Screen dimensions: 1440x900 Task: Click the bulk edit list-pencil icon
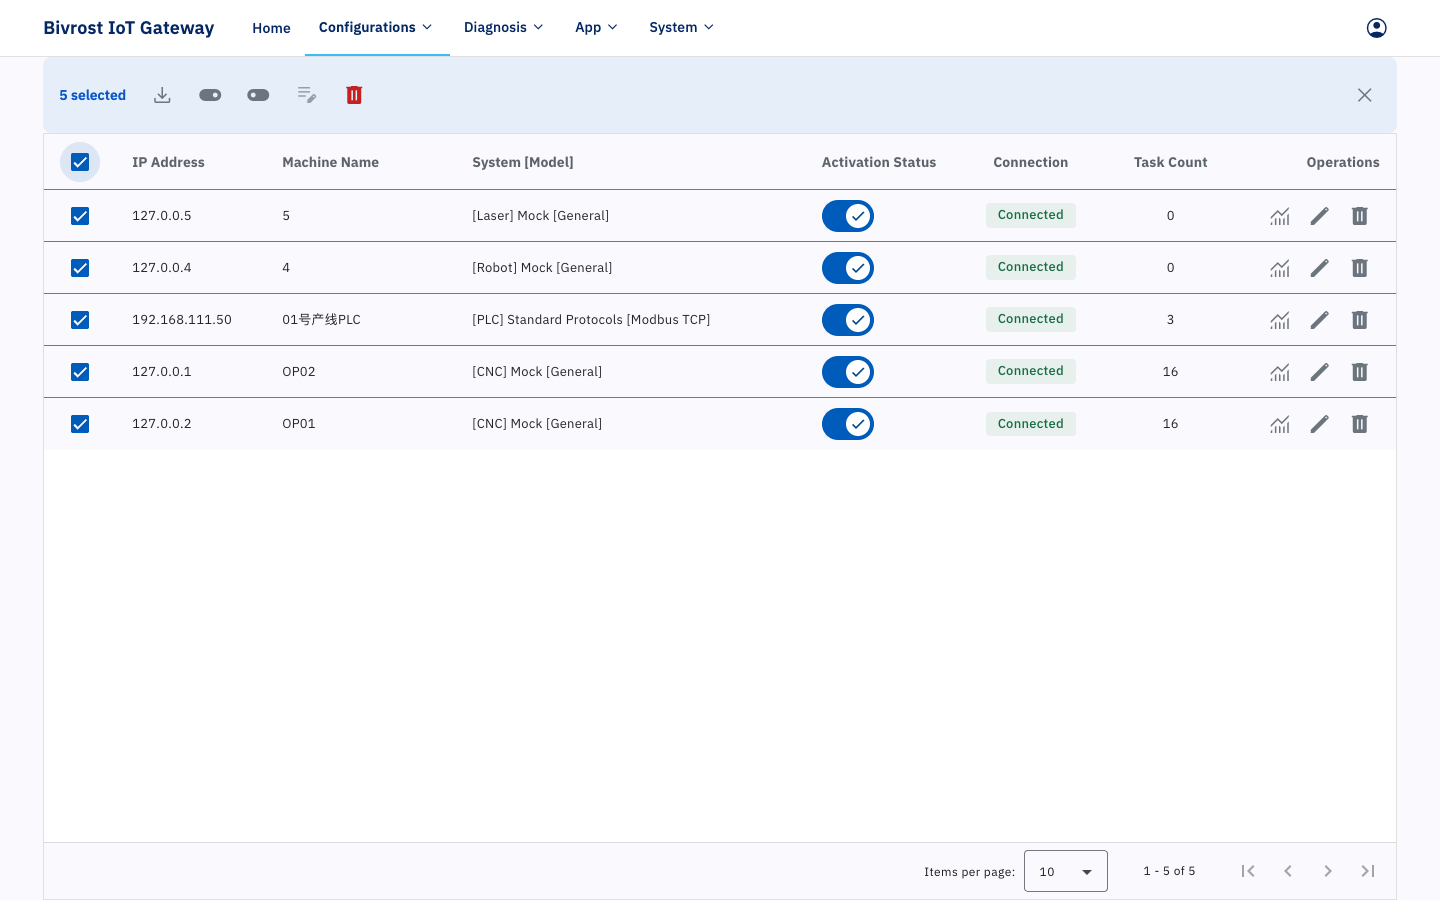pyautogui.click(x=307, y=95)
